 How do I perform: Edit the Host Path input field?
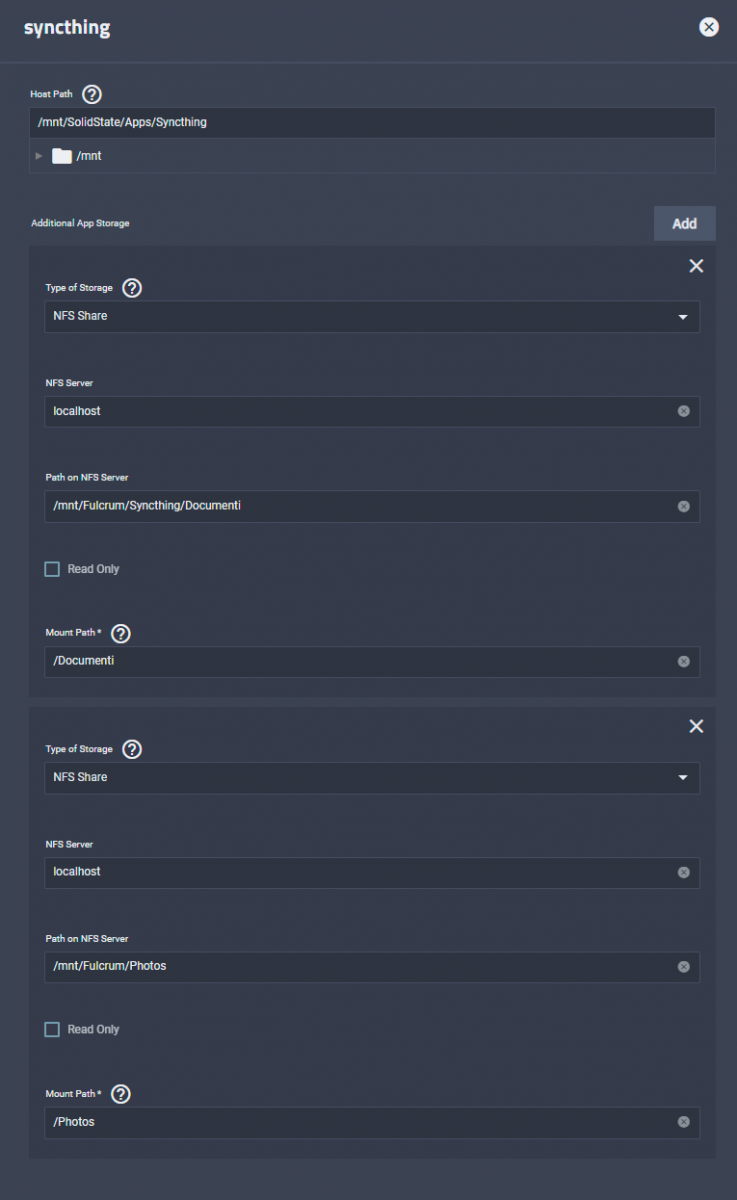point(372,123)
